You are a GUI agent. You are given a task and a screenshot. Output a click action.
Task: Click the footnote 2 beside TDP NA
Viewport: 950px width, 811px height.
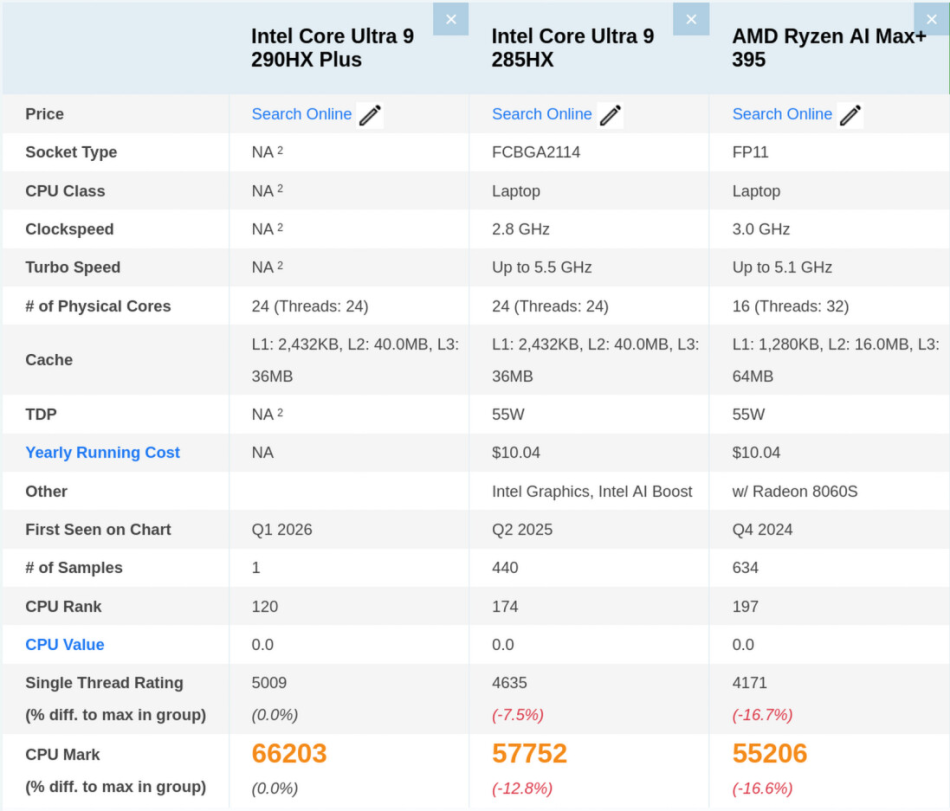coord(281,410)
